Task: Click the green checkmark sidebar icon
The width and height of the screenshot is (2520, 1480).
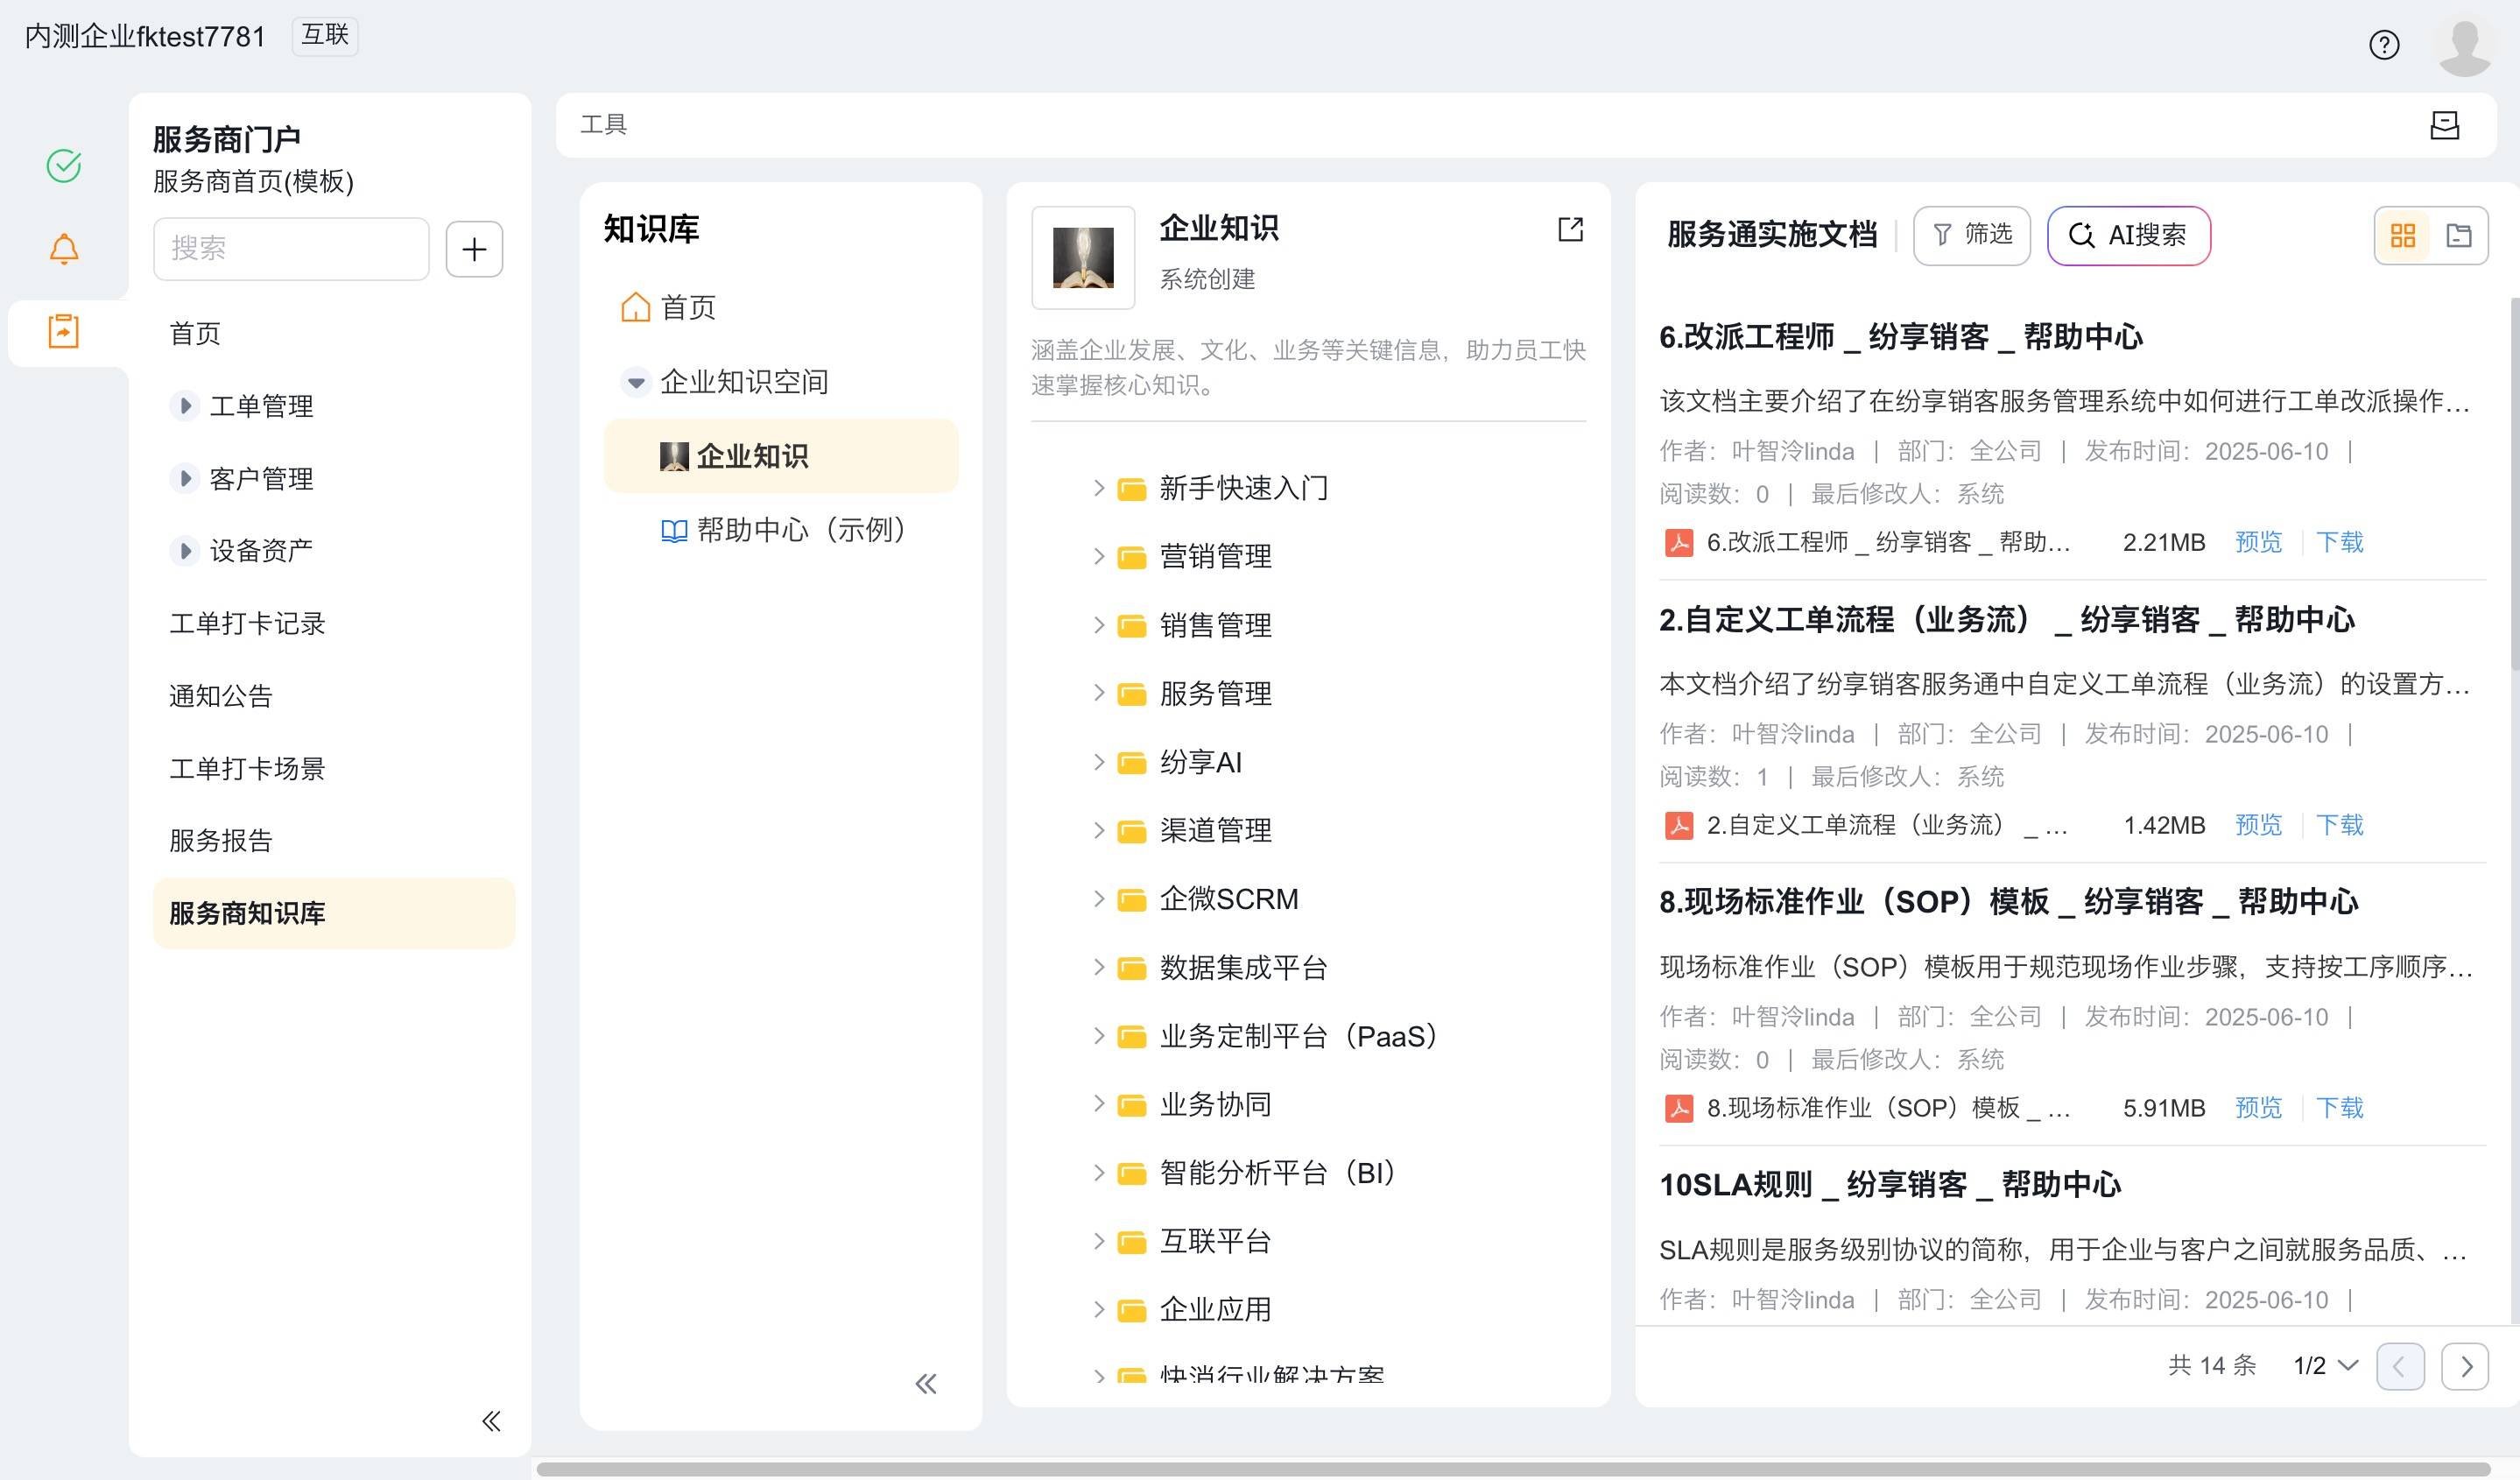Action: pyautogui.click(x=64, y=165)
